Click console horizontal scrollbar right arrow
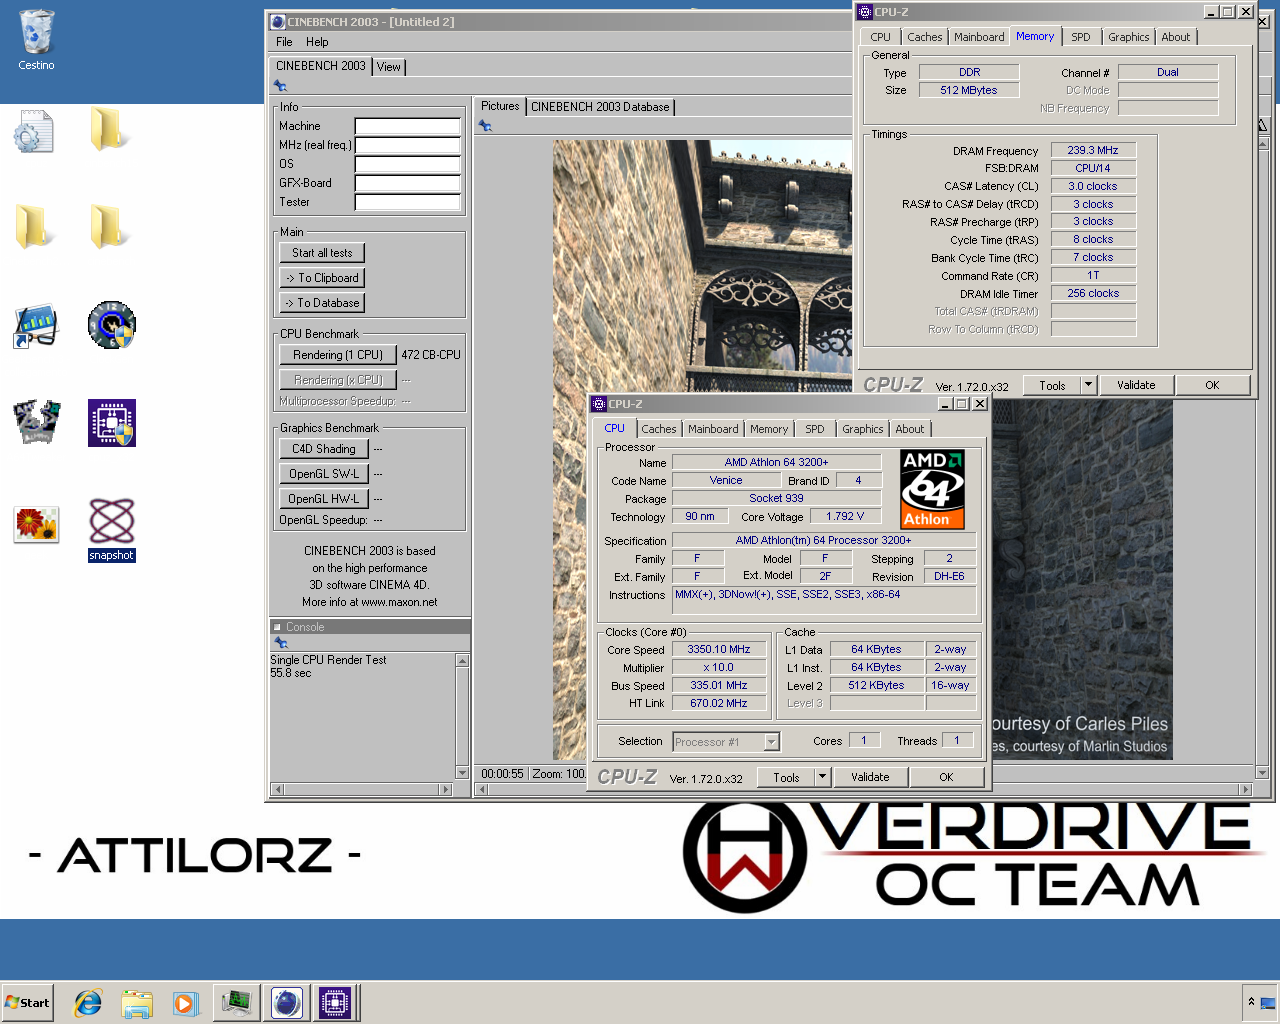 (446, 789)
